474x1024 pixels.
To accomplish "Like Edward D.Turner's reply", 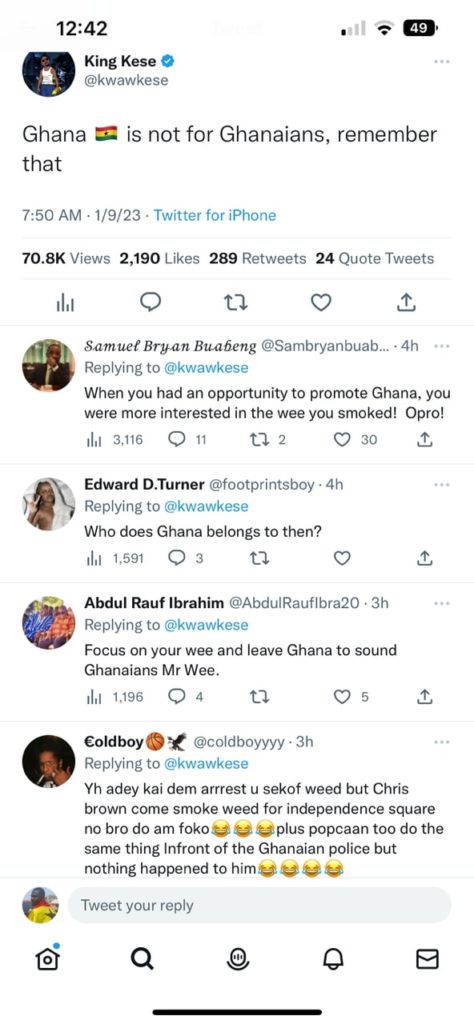I will [342, 558].
